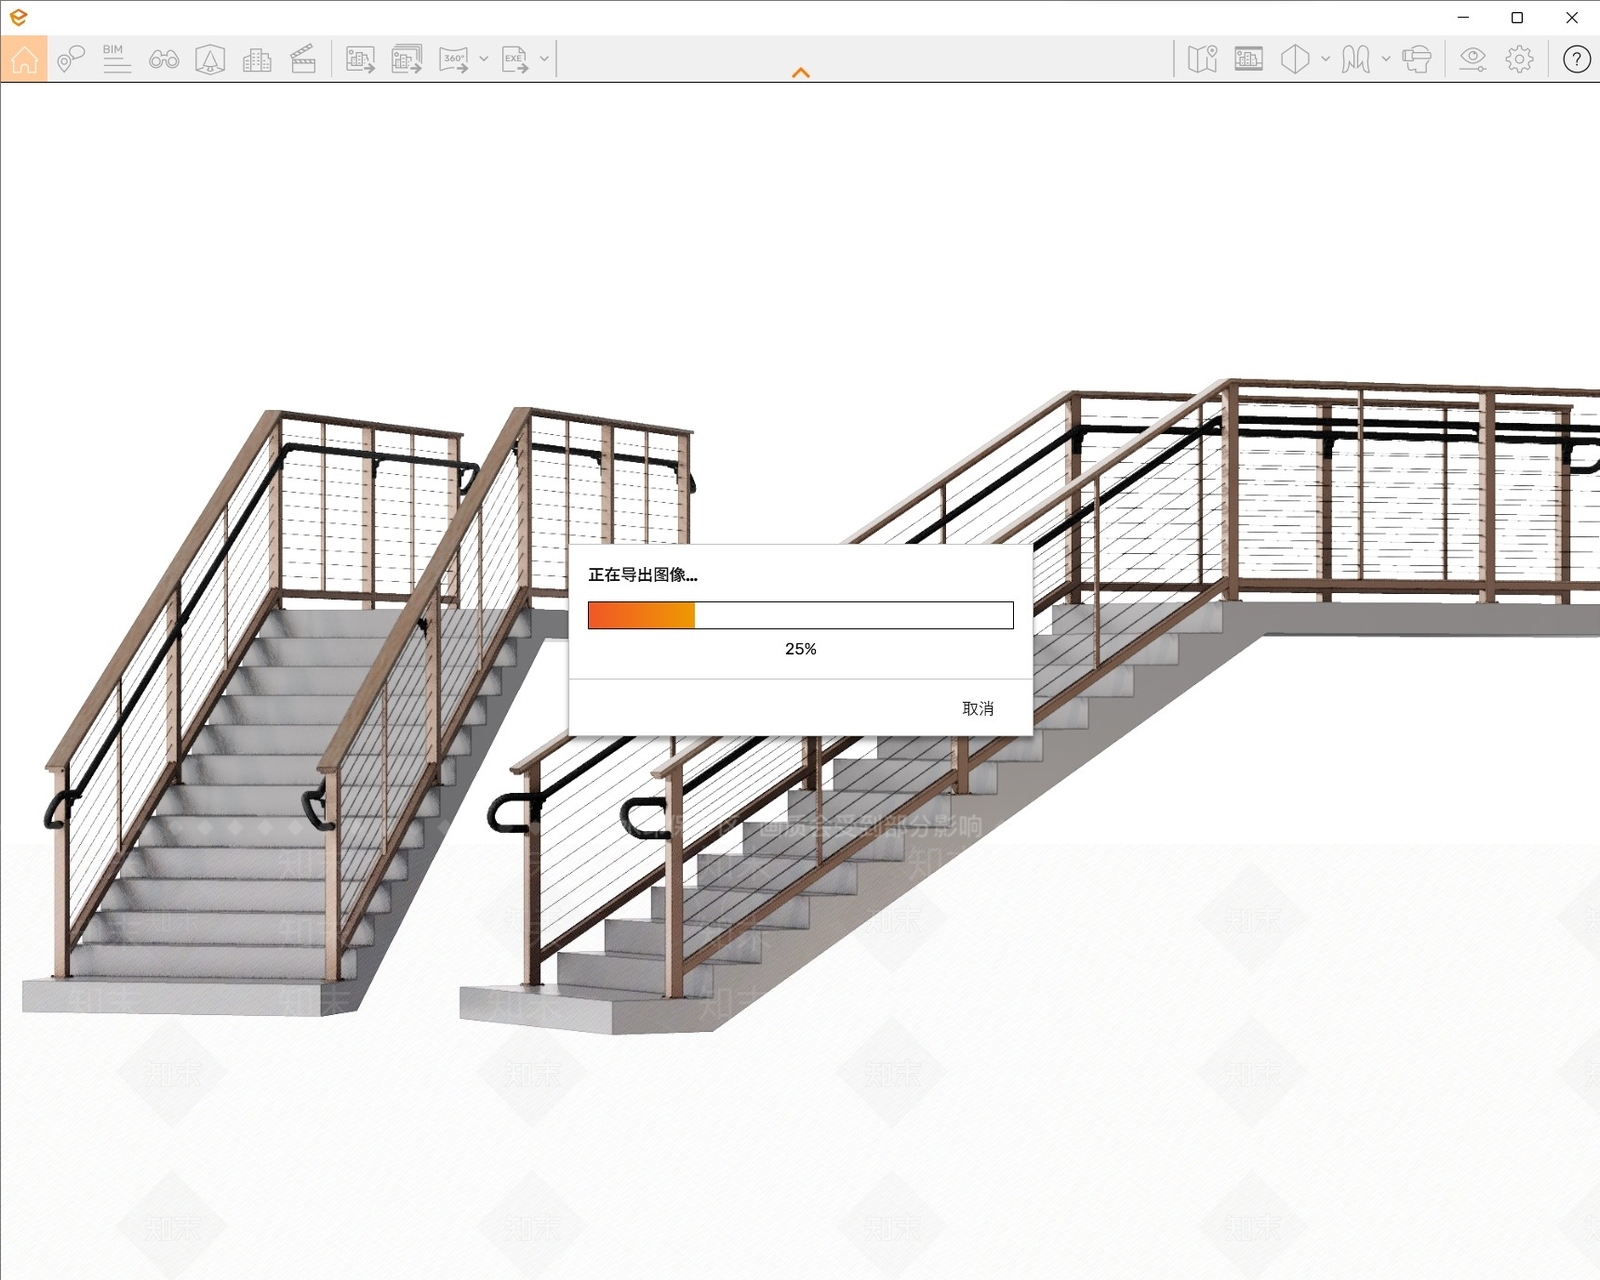Click the screenshot export icon
The height and width of the screenshot is (1280, 1600).
coord(360,59)
